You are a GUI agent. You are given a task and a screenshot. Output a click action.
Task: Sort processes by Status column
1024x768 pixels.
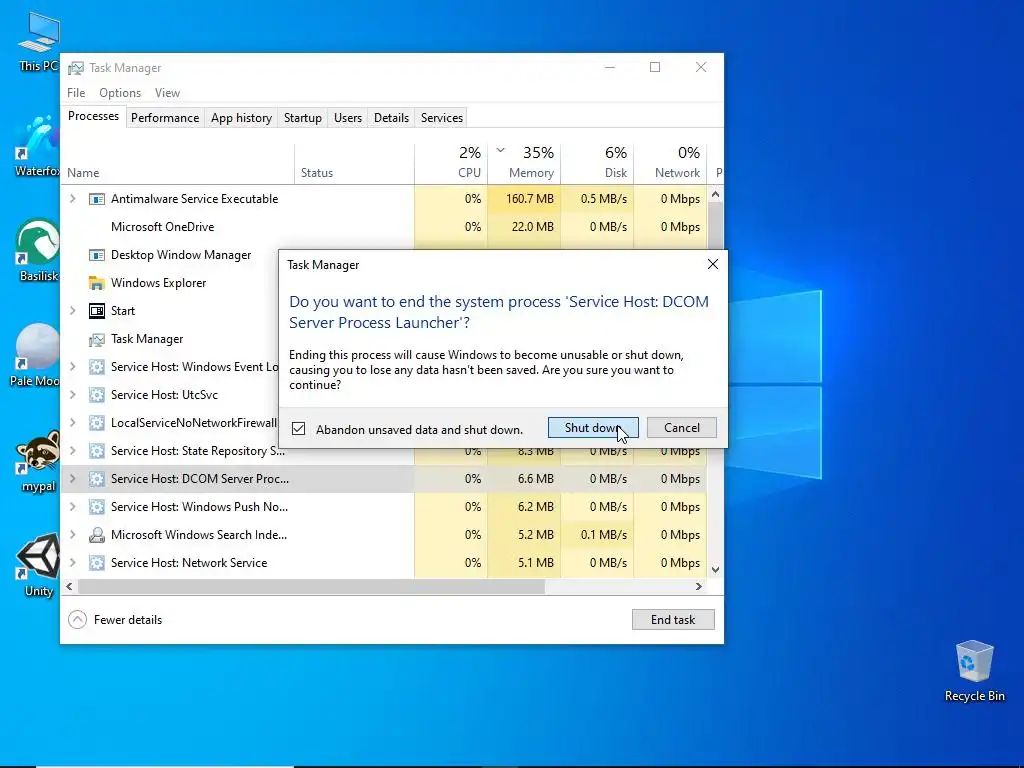pyautogui.click(x=355, y=164)
